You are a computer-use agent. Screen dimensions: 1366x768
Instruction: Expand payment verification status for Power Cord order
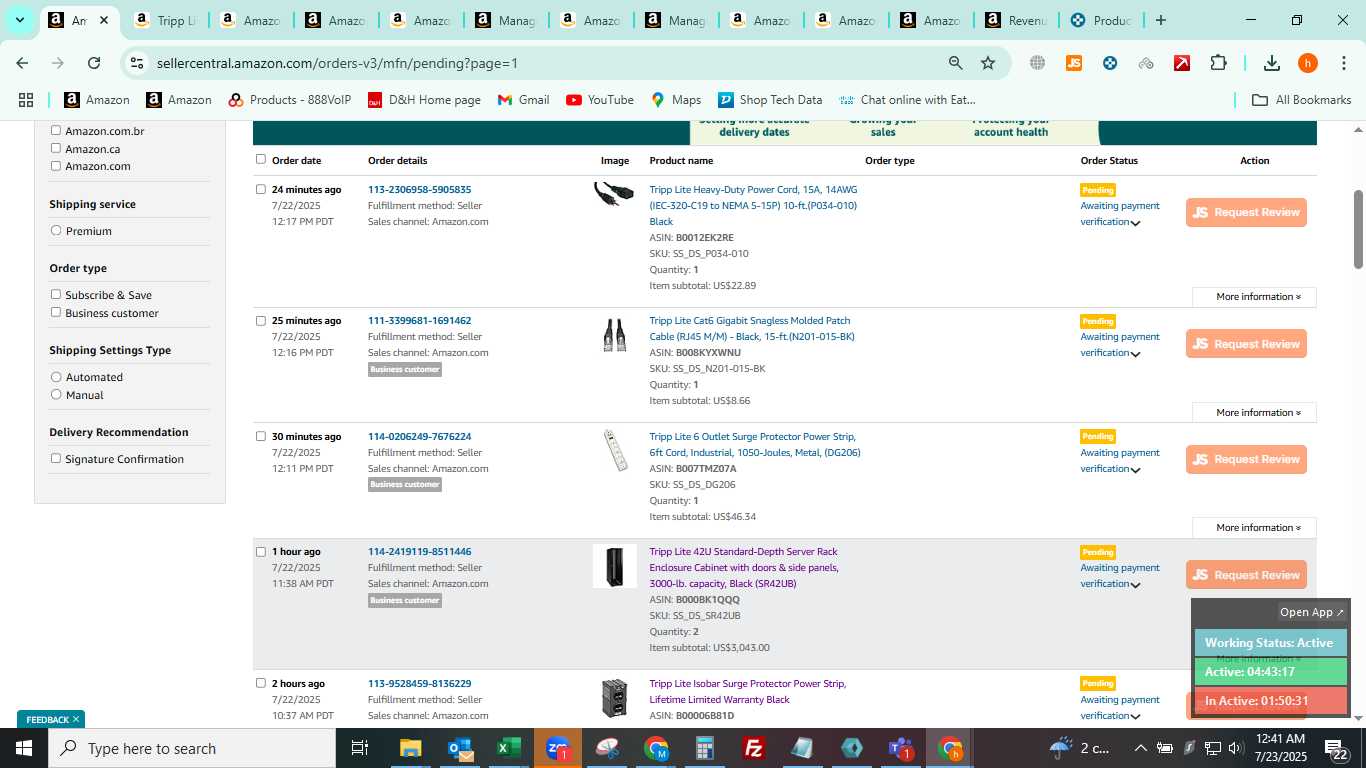pyautogui.click(x=1136, y=223)
